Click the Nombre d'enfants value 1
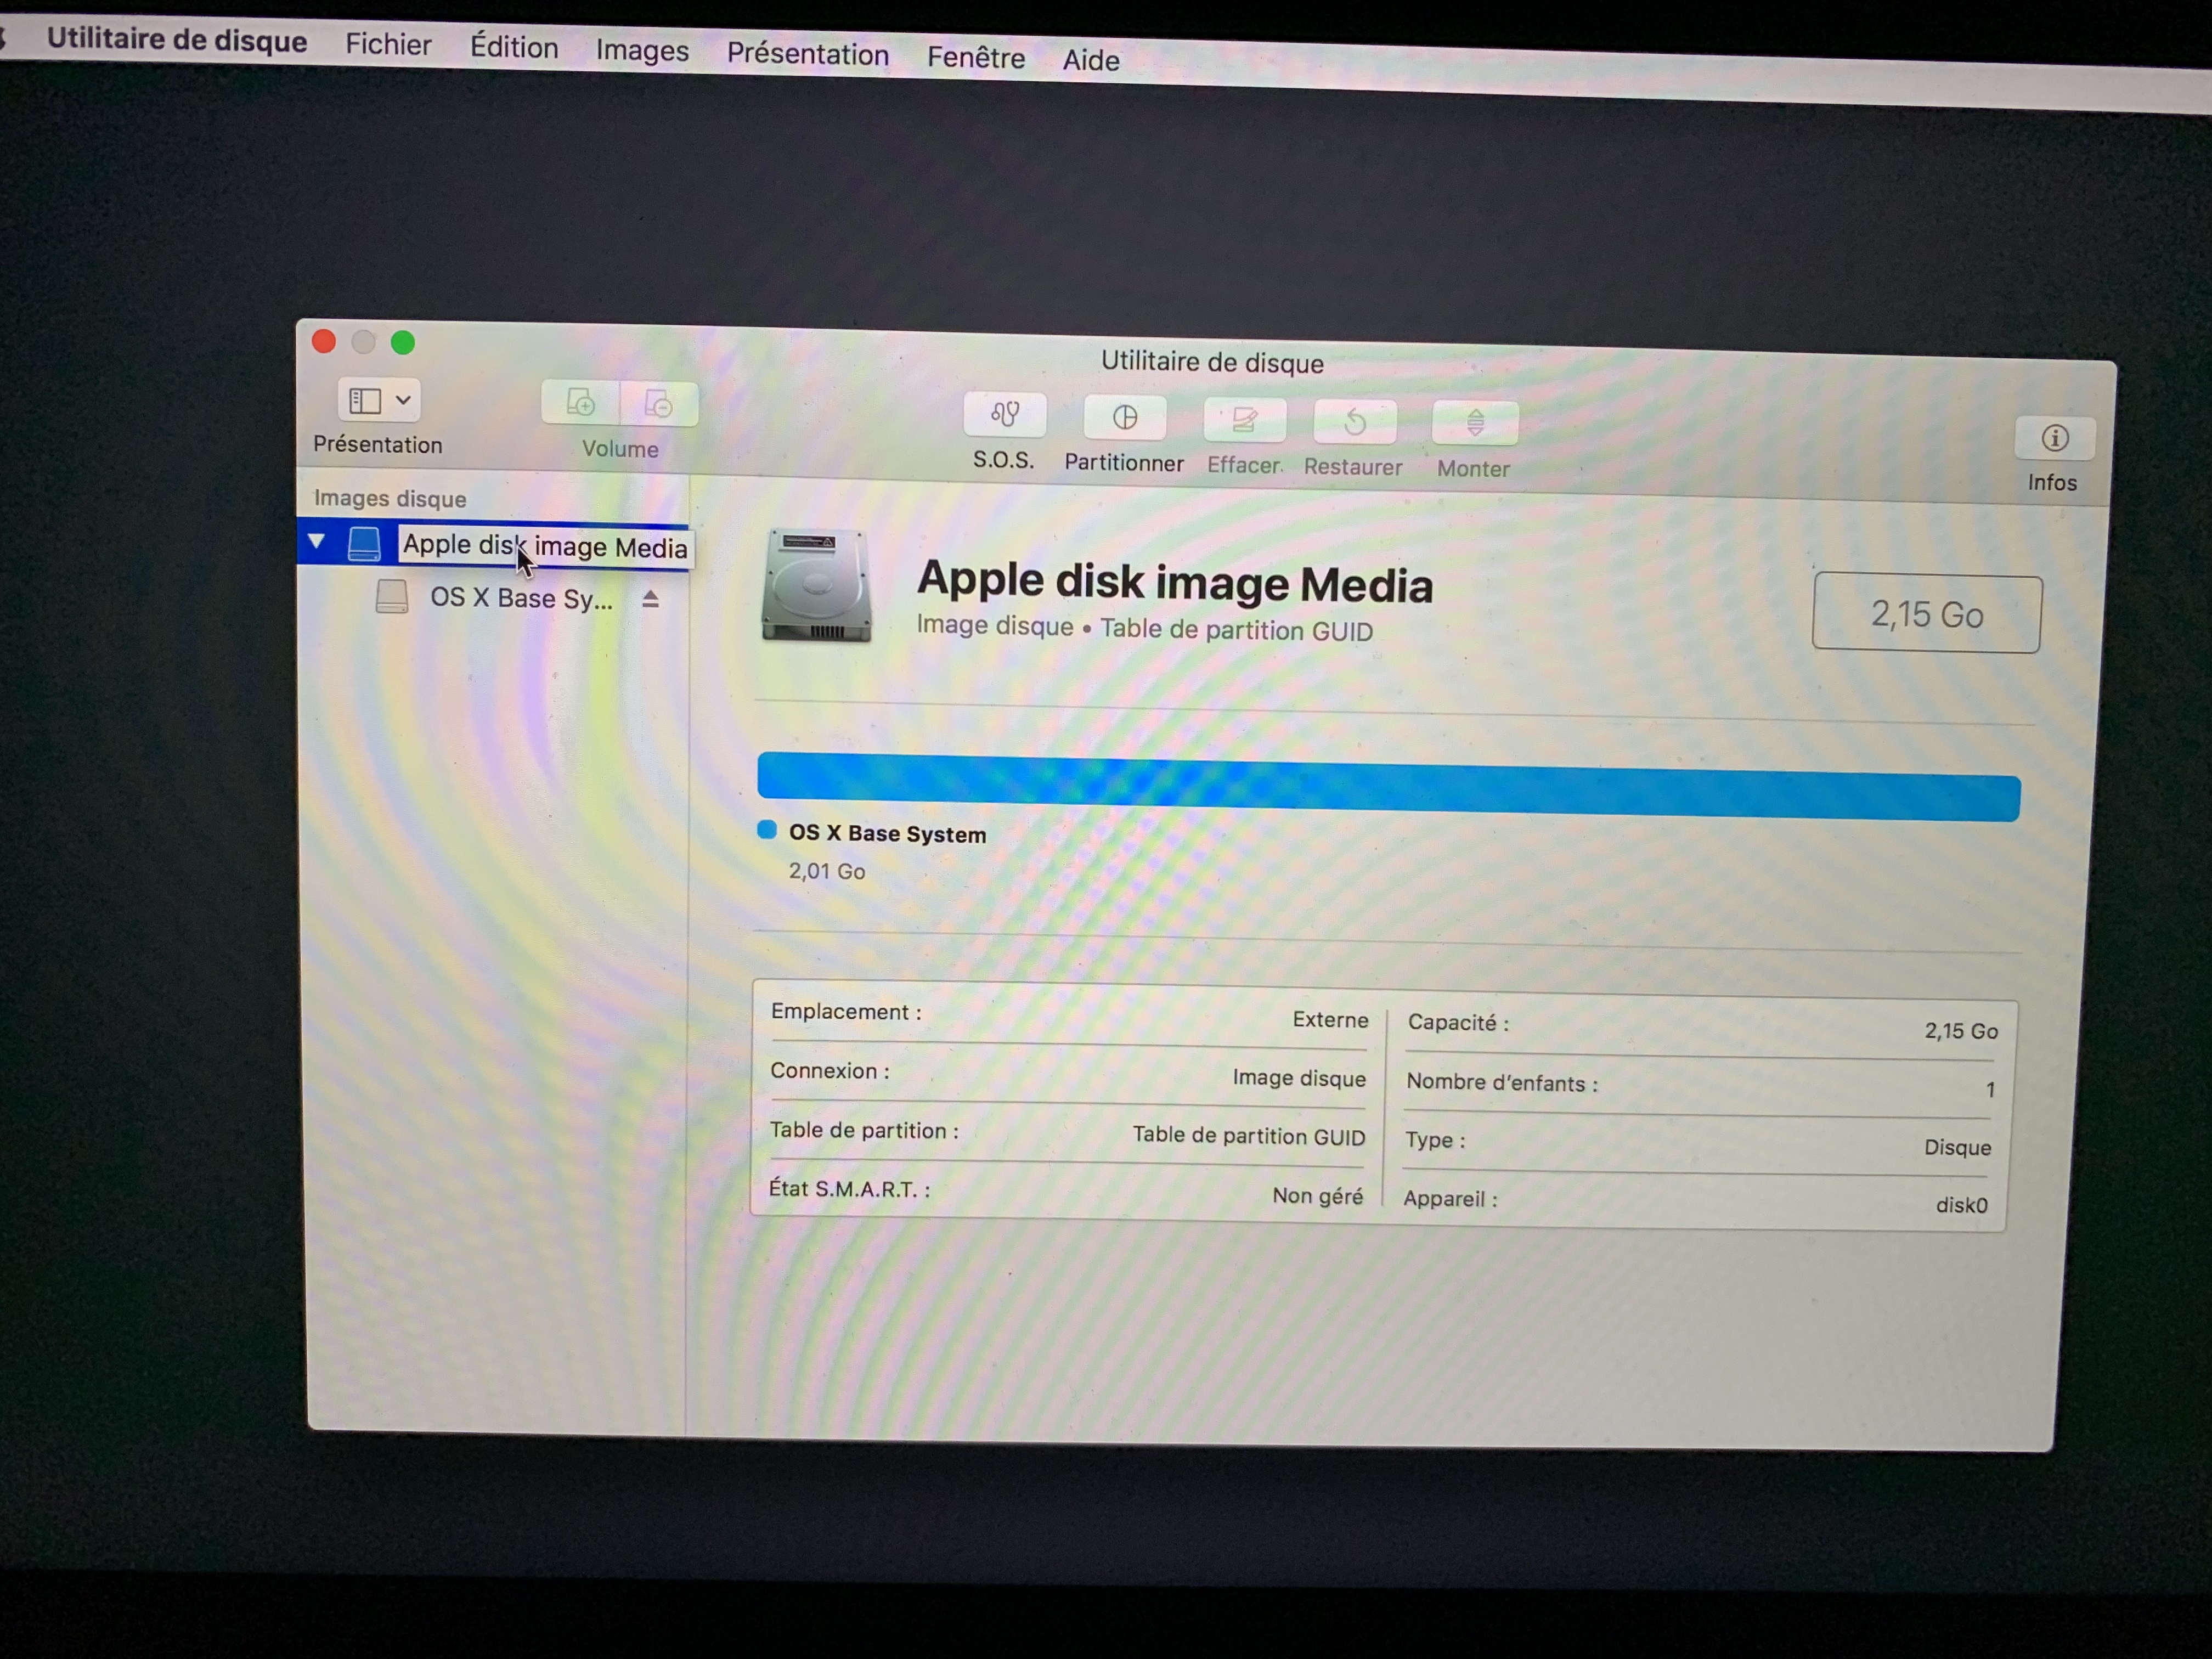Screen dimensions: 2212x1659 1990,1089
